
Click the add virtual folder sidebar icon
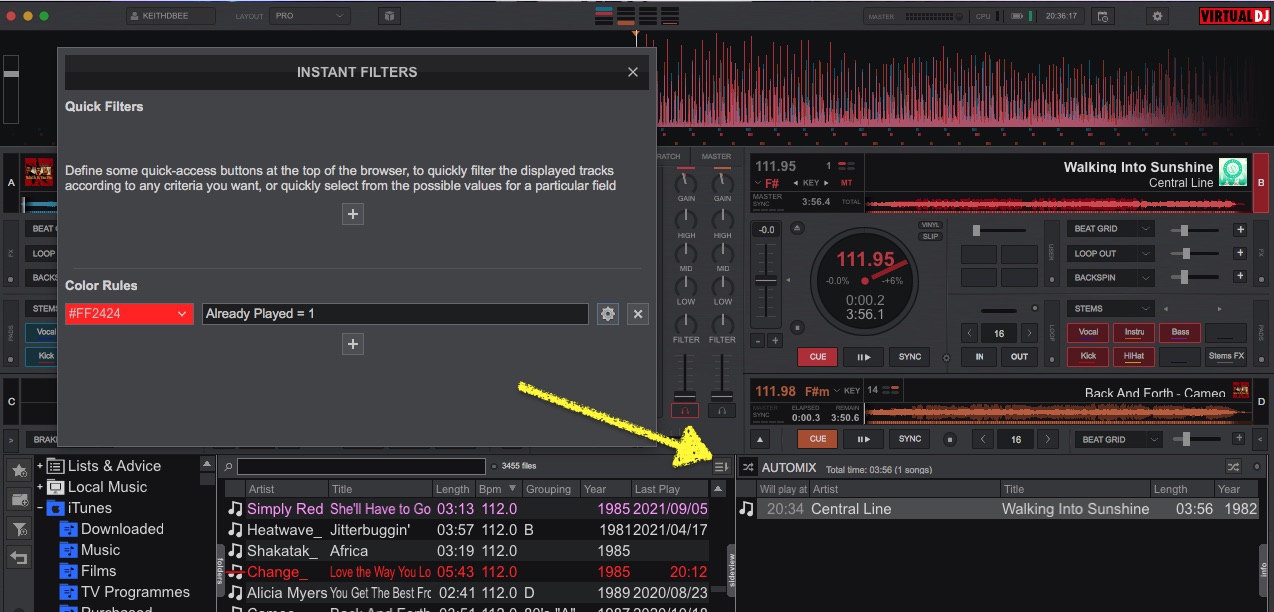(19, 499)
